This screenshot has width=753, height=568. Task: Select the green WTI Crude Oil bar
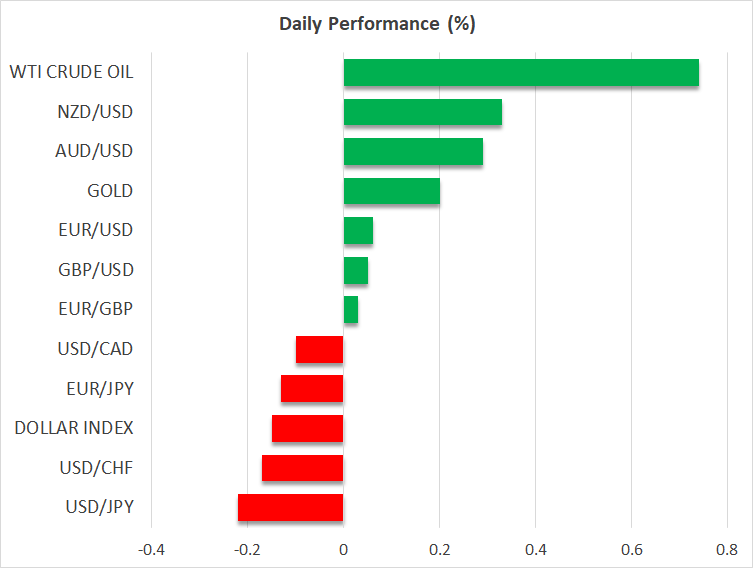pos(520,73)
